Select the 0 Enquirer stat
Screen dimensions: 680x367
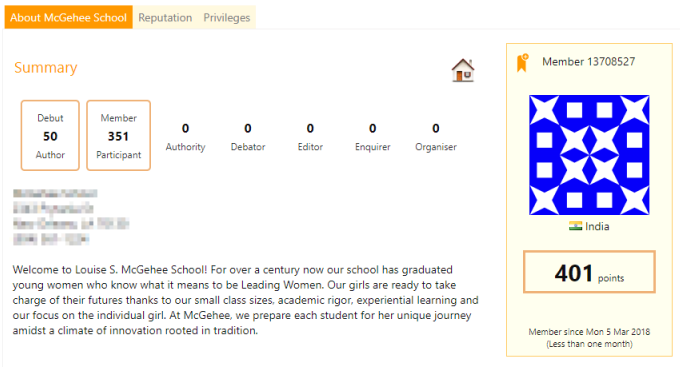coord(373,137)
